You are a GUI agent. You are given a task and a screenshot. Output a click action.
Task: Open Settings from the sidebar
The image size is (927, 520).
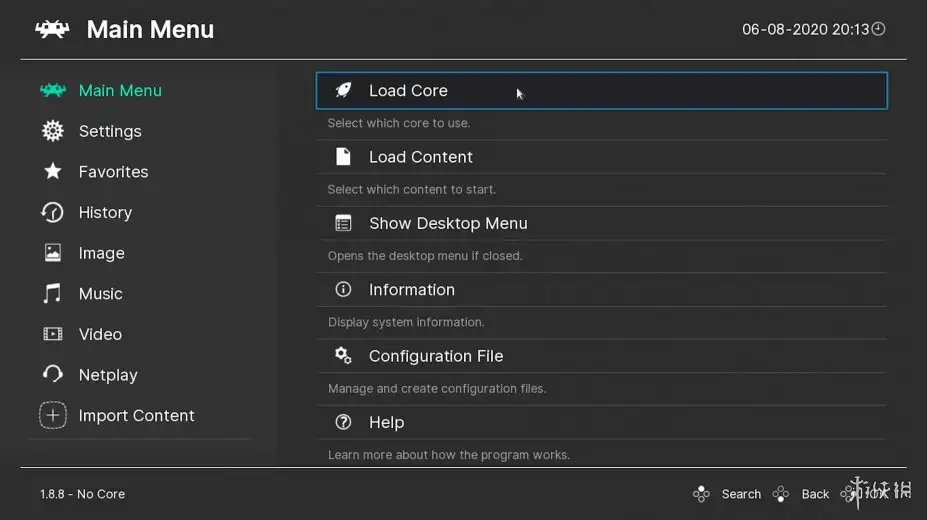(110, 131)
